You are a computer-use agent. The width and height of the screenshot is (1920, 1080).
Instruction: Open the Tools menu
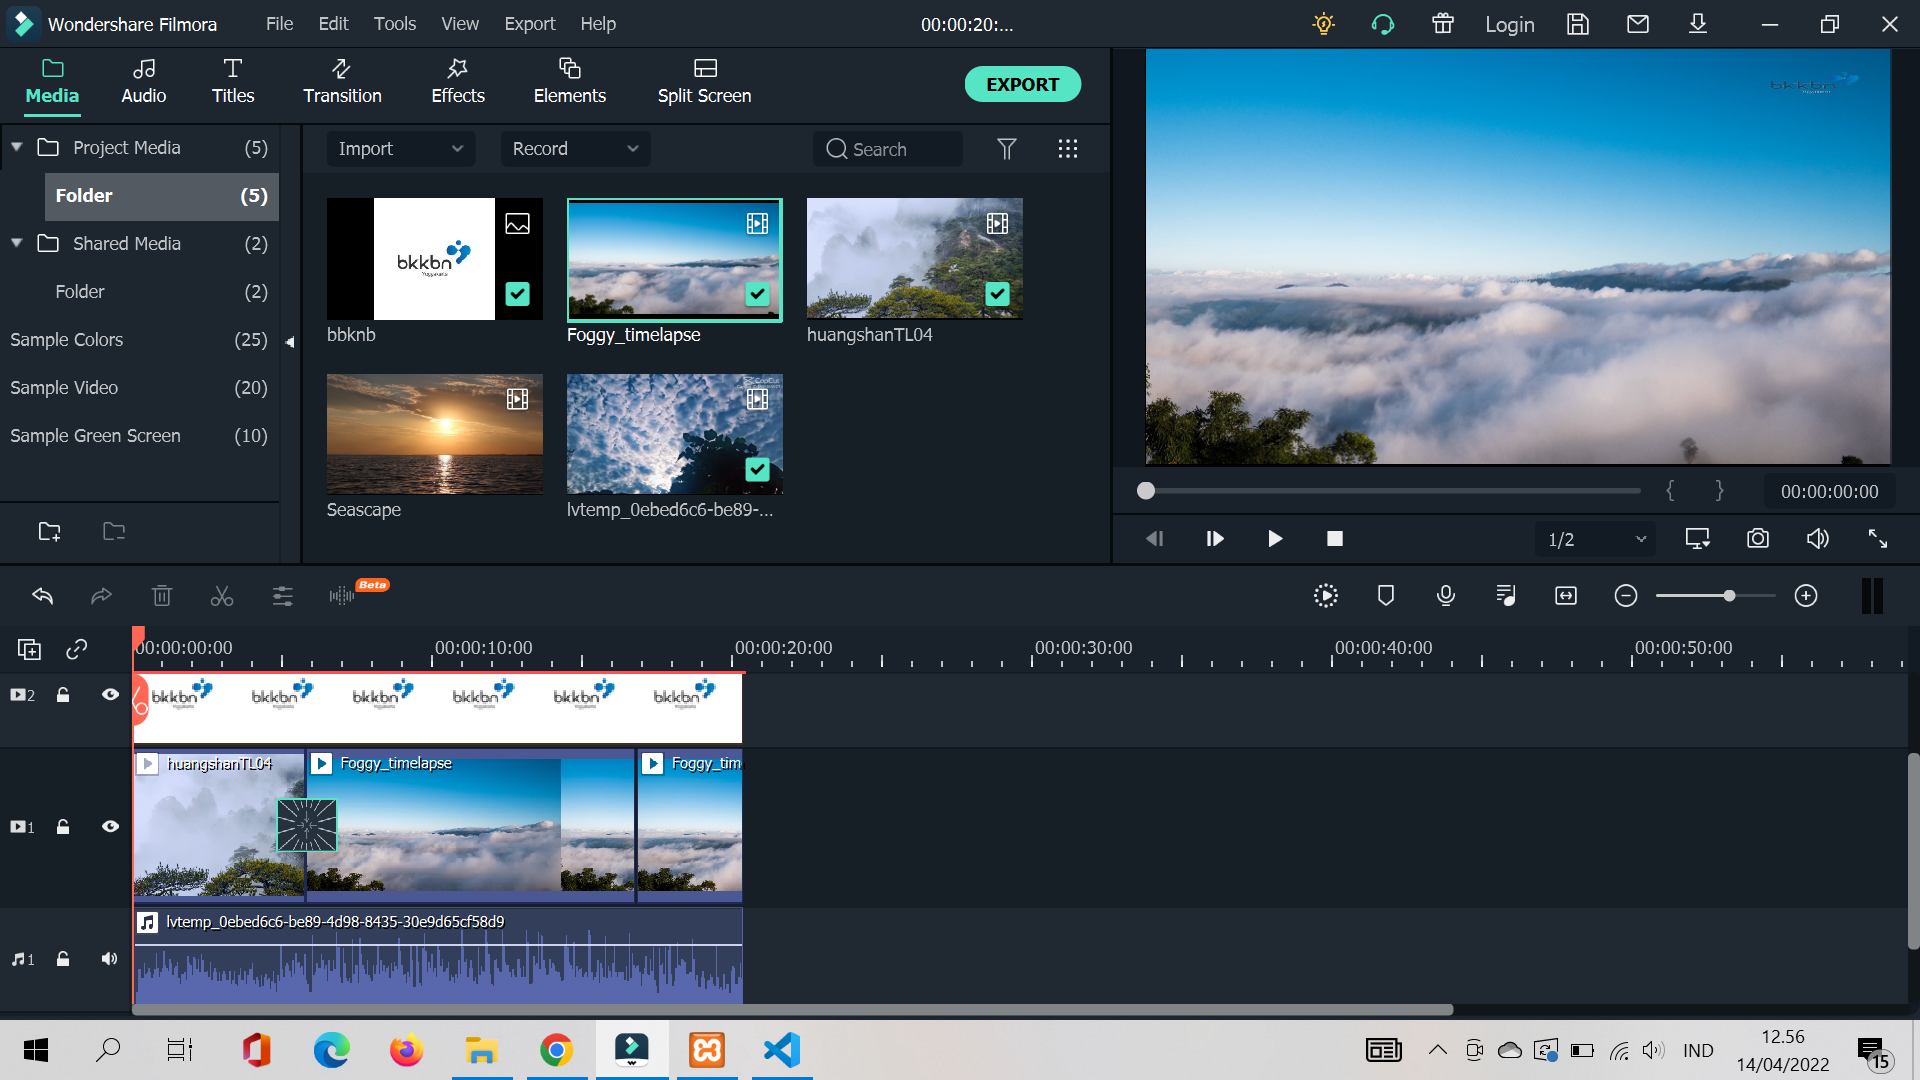(x=394, y=23)
